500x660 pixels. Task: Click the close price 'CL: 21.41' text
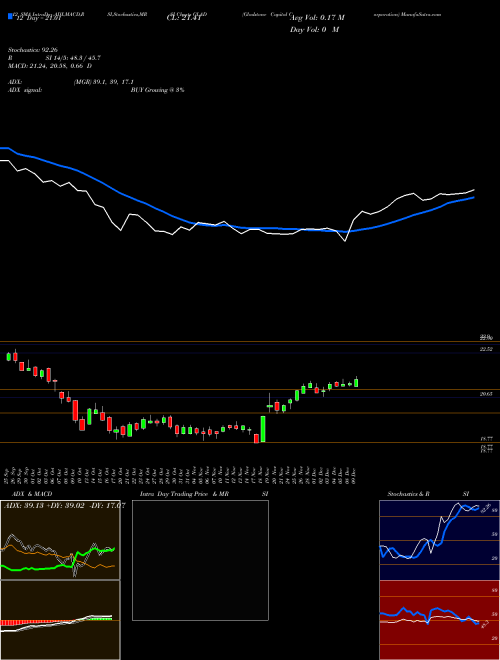[183, 18]
